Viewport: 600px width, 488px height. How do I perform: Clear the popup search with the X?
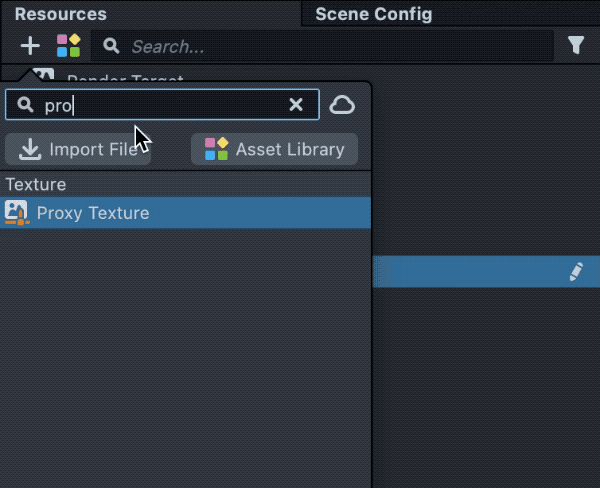[296, 105]
